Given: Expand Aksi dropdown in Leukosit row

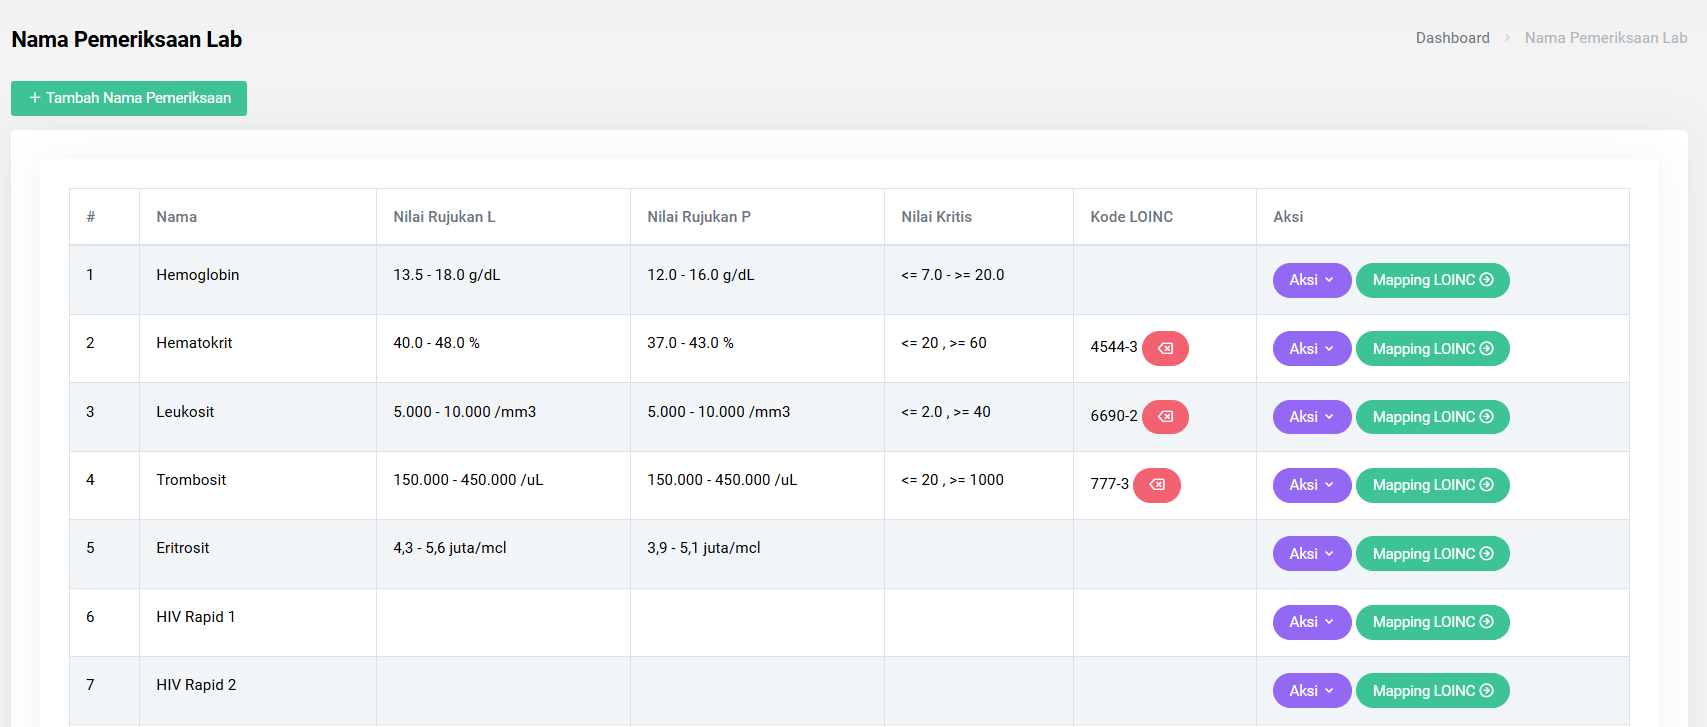Looking at the screenshot, I should click(x=1312, y=416).
